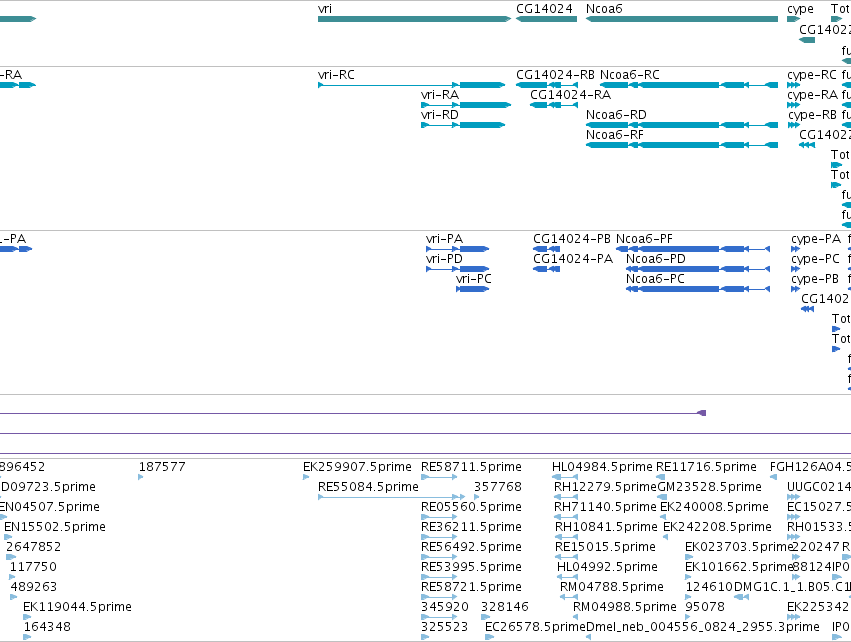The width and height of the screenshot is (851, 642).
Task: Select the Ncoa6-PD protein label
Action: tap(656, 259)
